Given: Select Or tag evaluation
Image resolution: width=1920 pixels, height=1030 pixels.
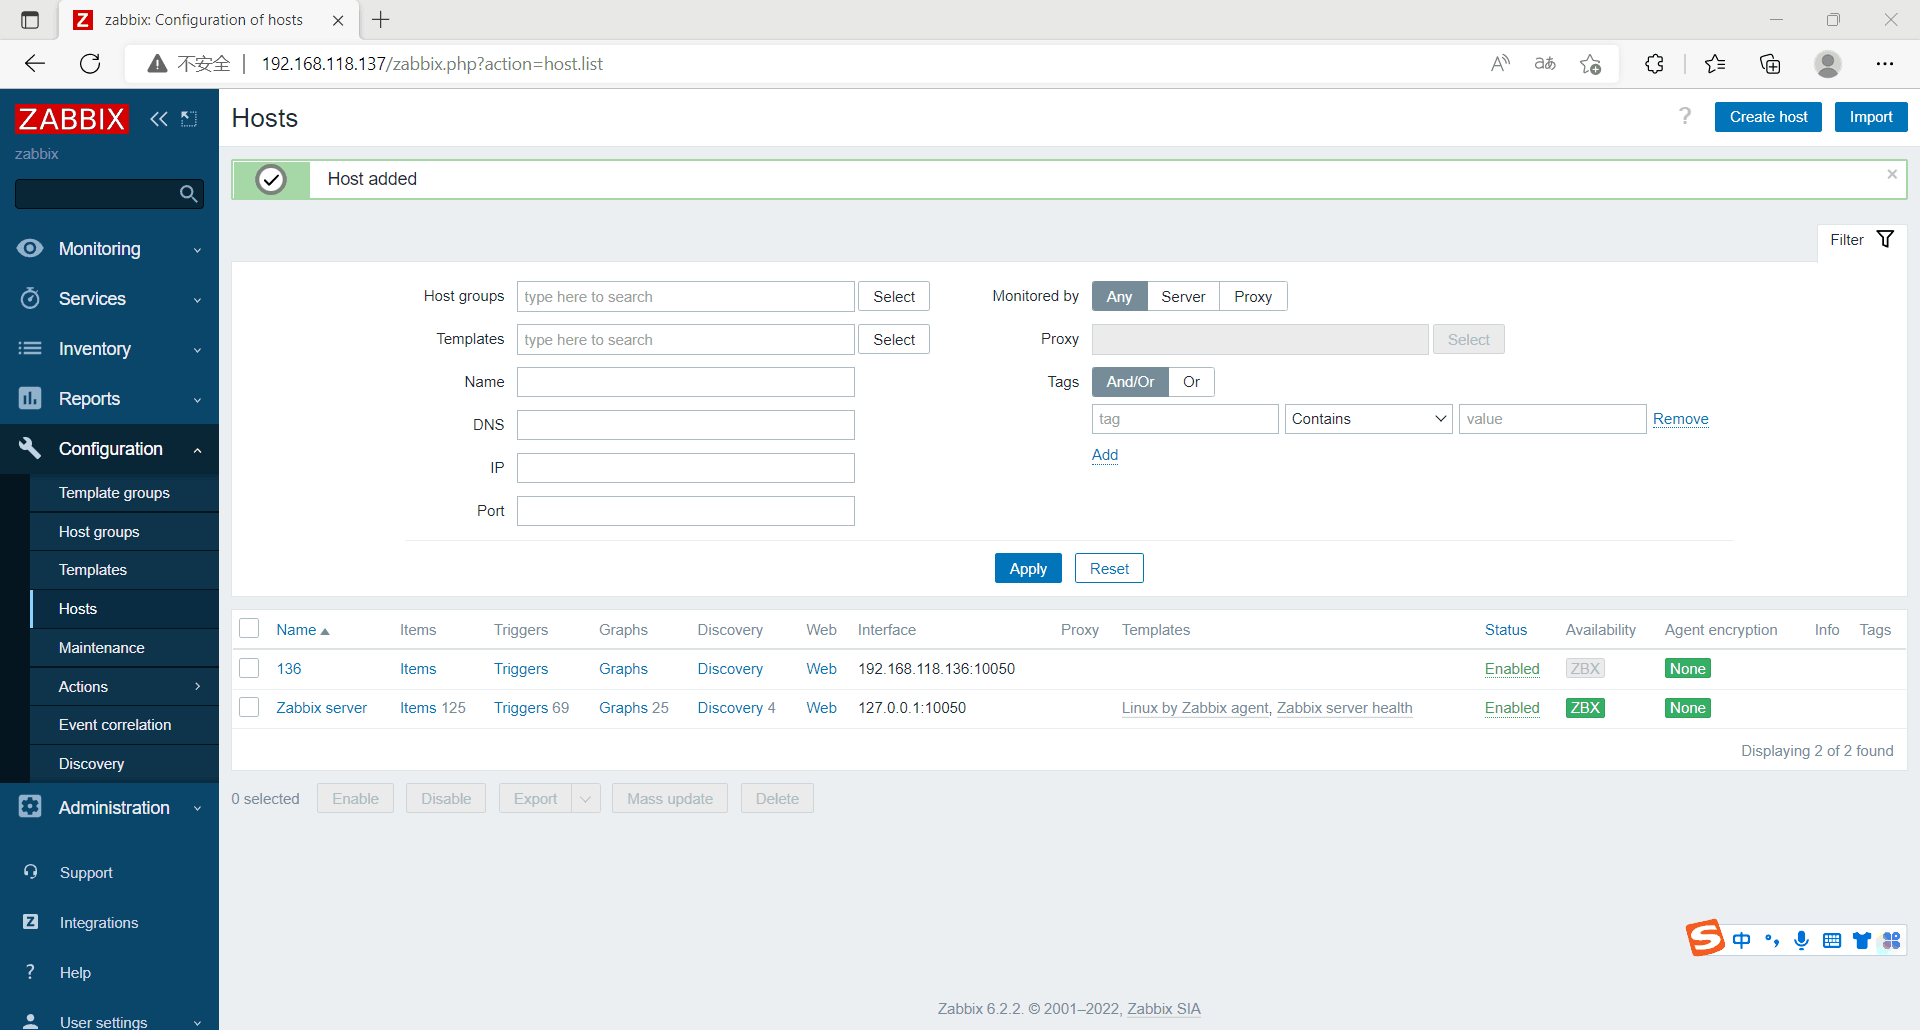Looking at the screenshot, I should [x=1191, y=382].
